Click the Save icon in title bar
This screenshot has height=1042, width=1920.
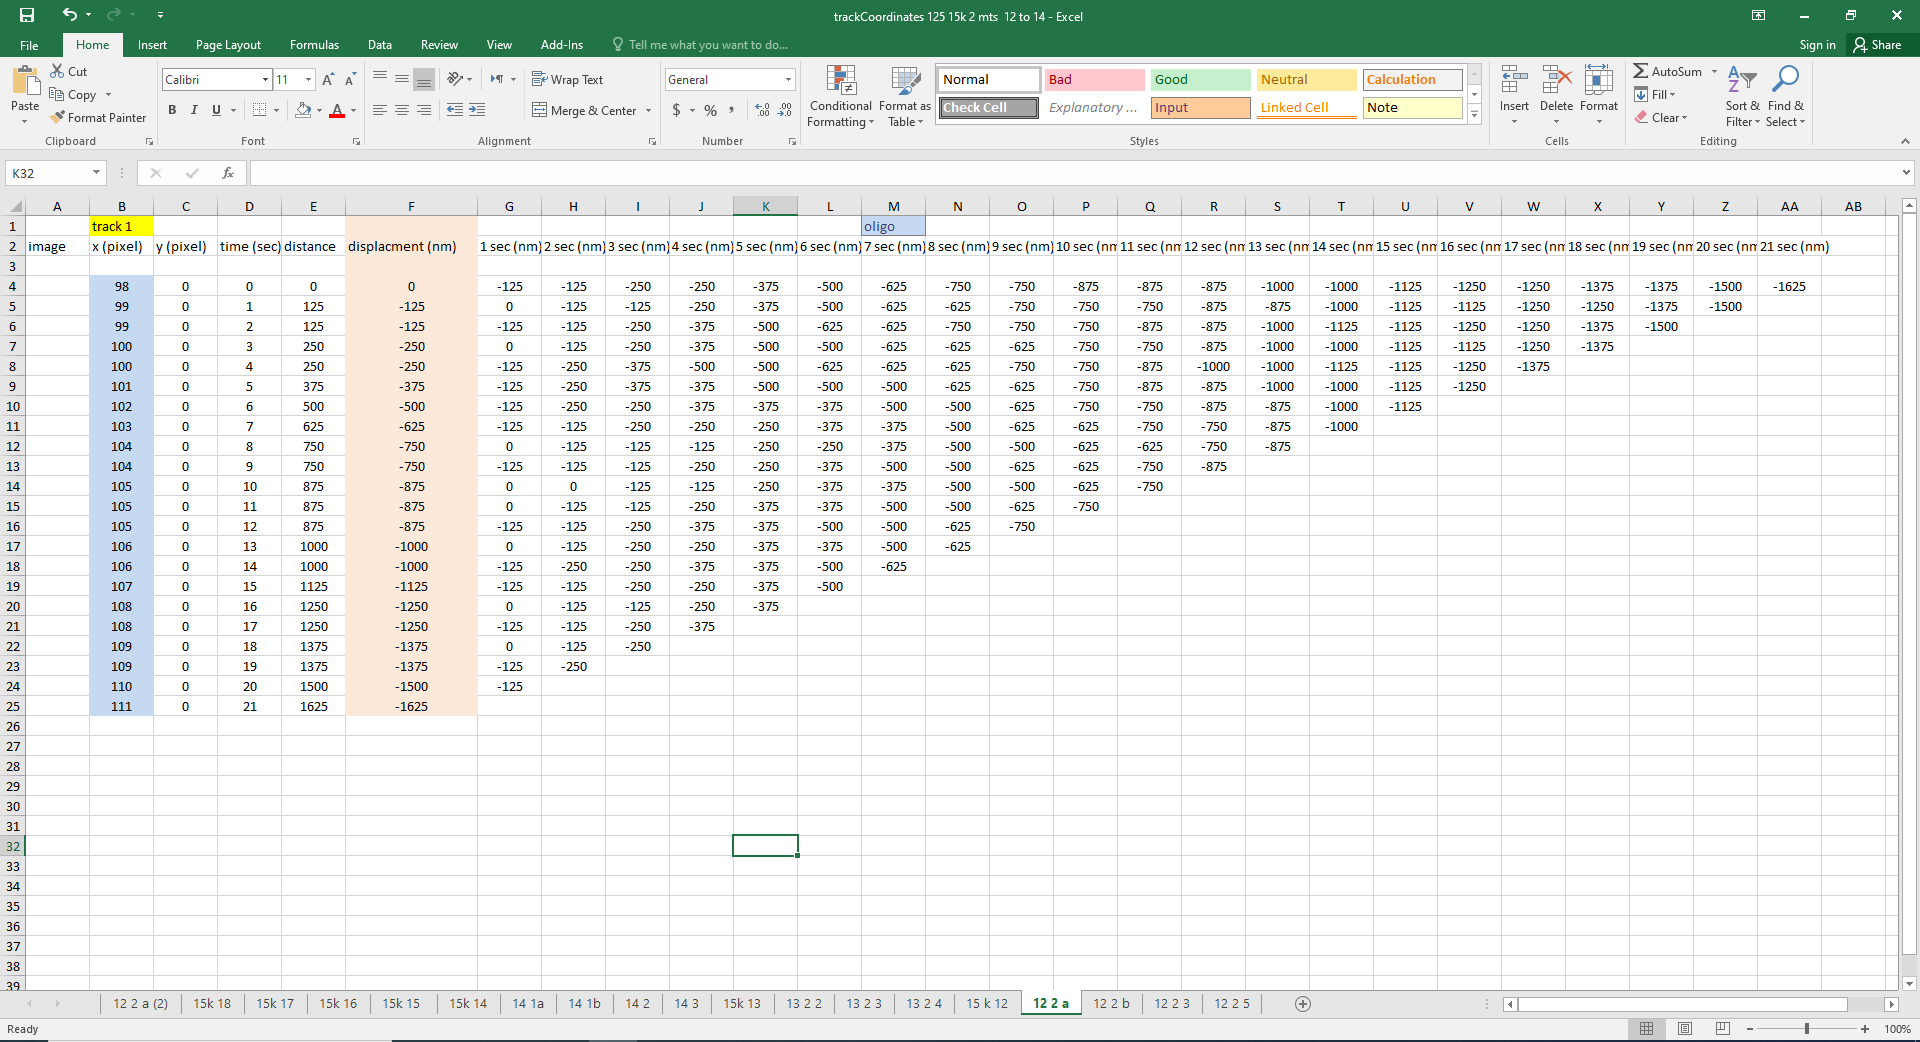[27, 15]
